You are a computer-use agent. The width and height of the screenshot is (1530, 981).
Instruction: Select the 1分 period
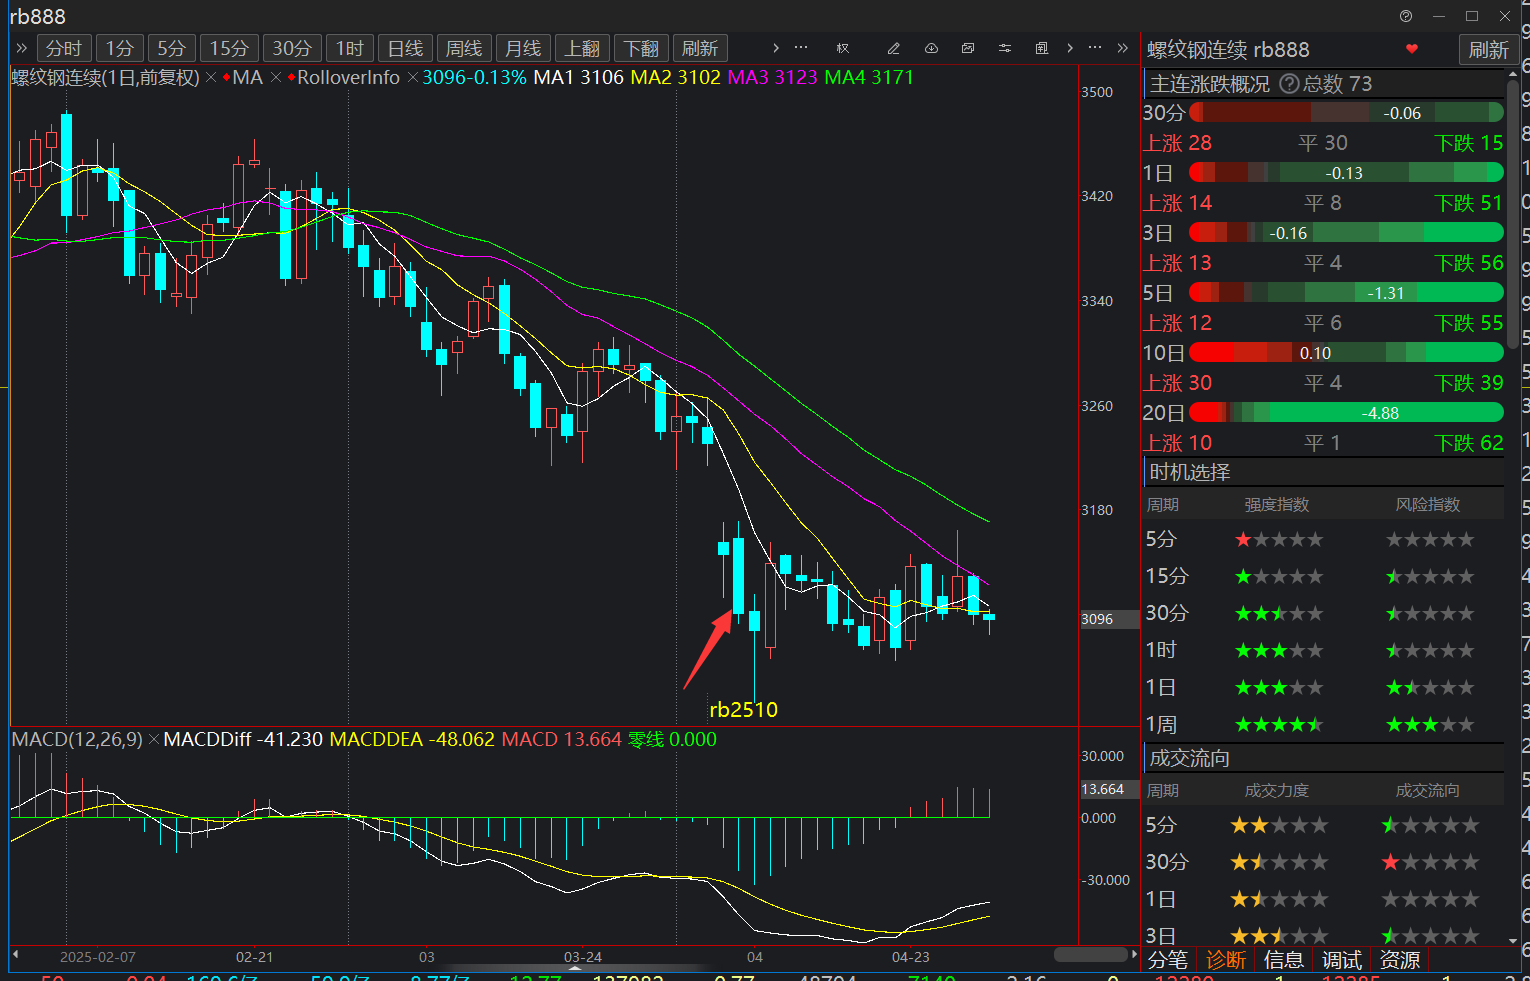(x=120, y=48)
